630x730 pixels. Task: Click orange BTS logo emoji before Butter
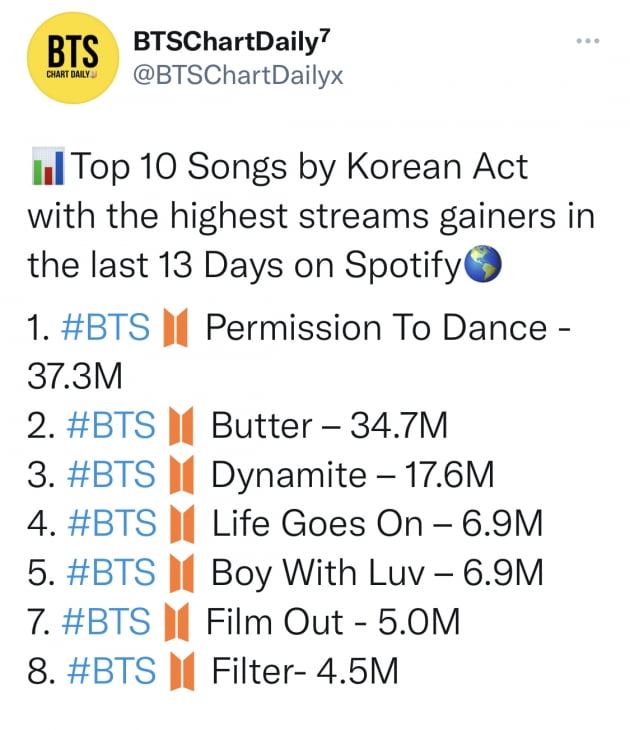click(181, 426)
